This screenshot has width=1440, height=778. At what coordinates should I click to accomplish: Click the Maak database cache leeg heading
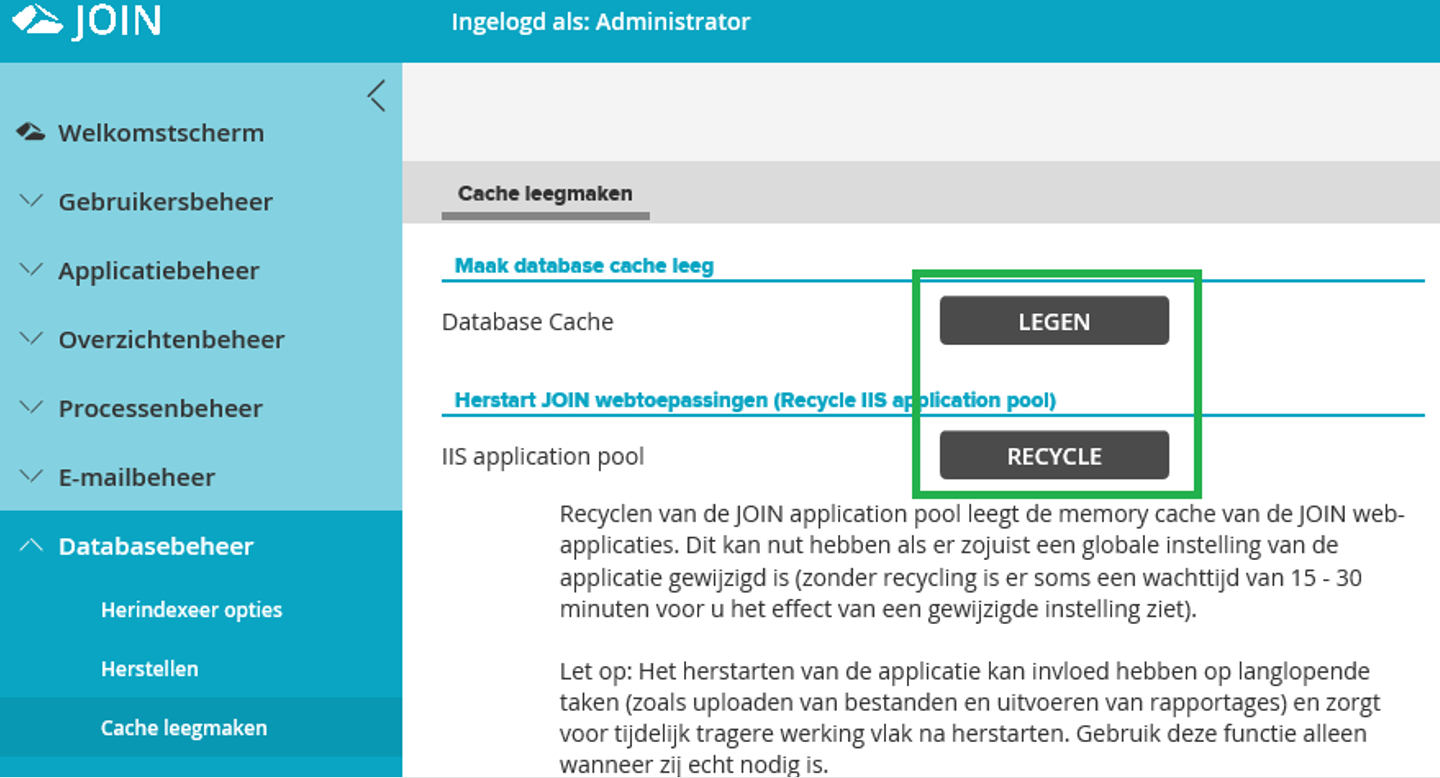tap(583, 265)
